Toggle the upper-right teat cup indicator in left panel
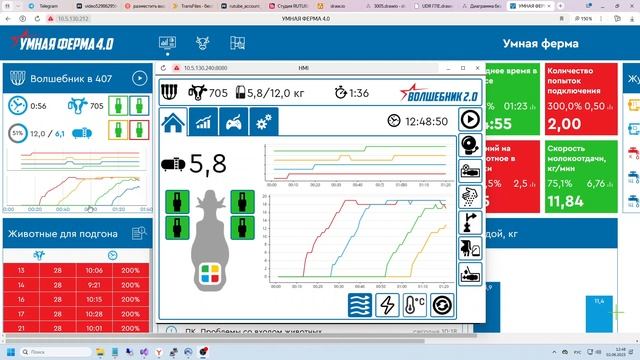Image resolution: width=640 pixels, height=360 pixels. click(x=139, y=106)
